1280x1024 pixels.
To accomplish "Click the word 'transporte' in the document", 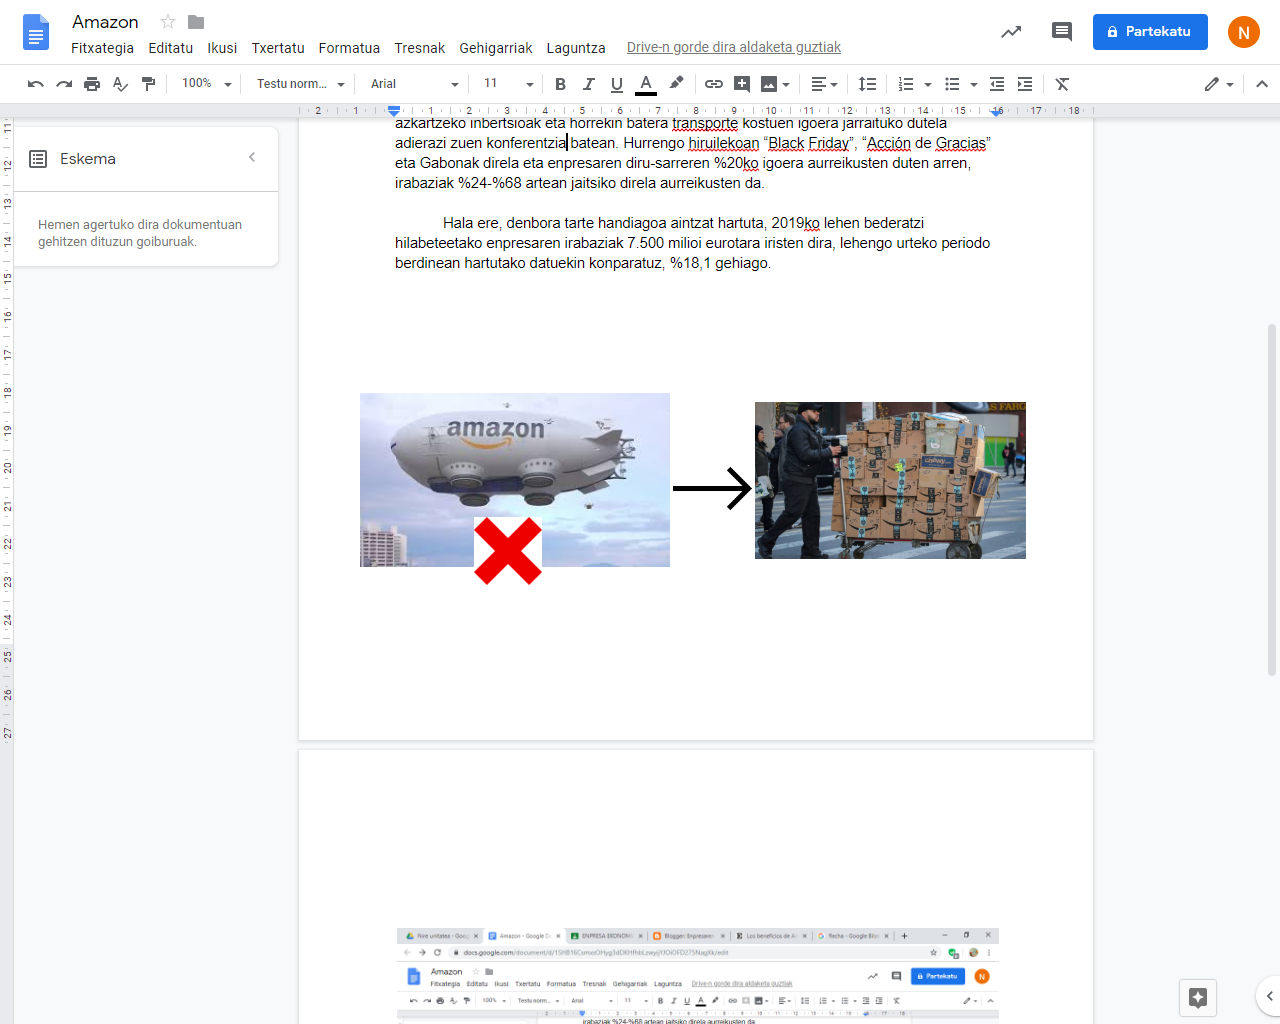I will pos(705,123).
